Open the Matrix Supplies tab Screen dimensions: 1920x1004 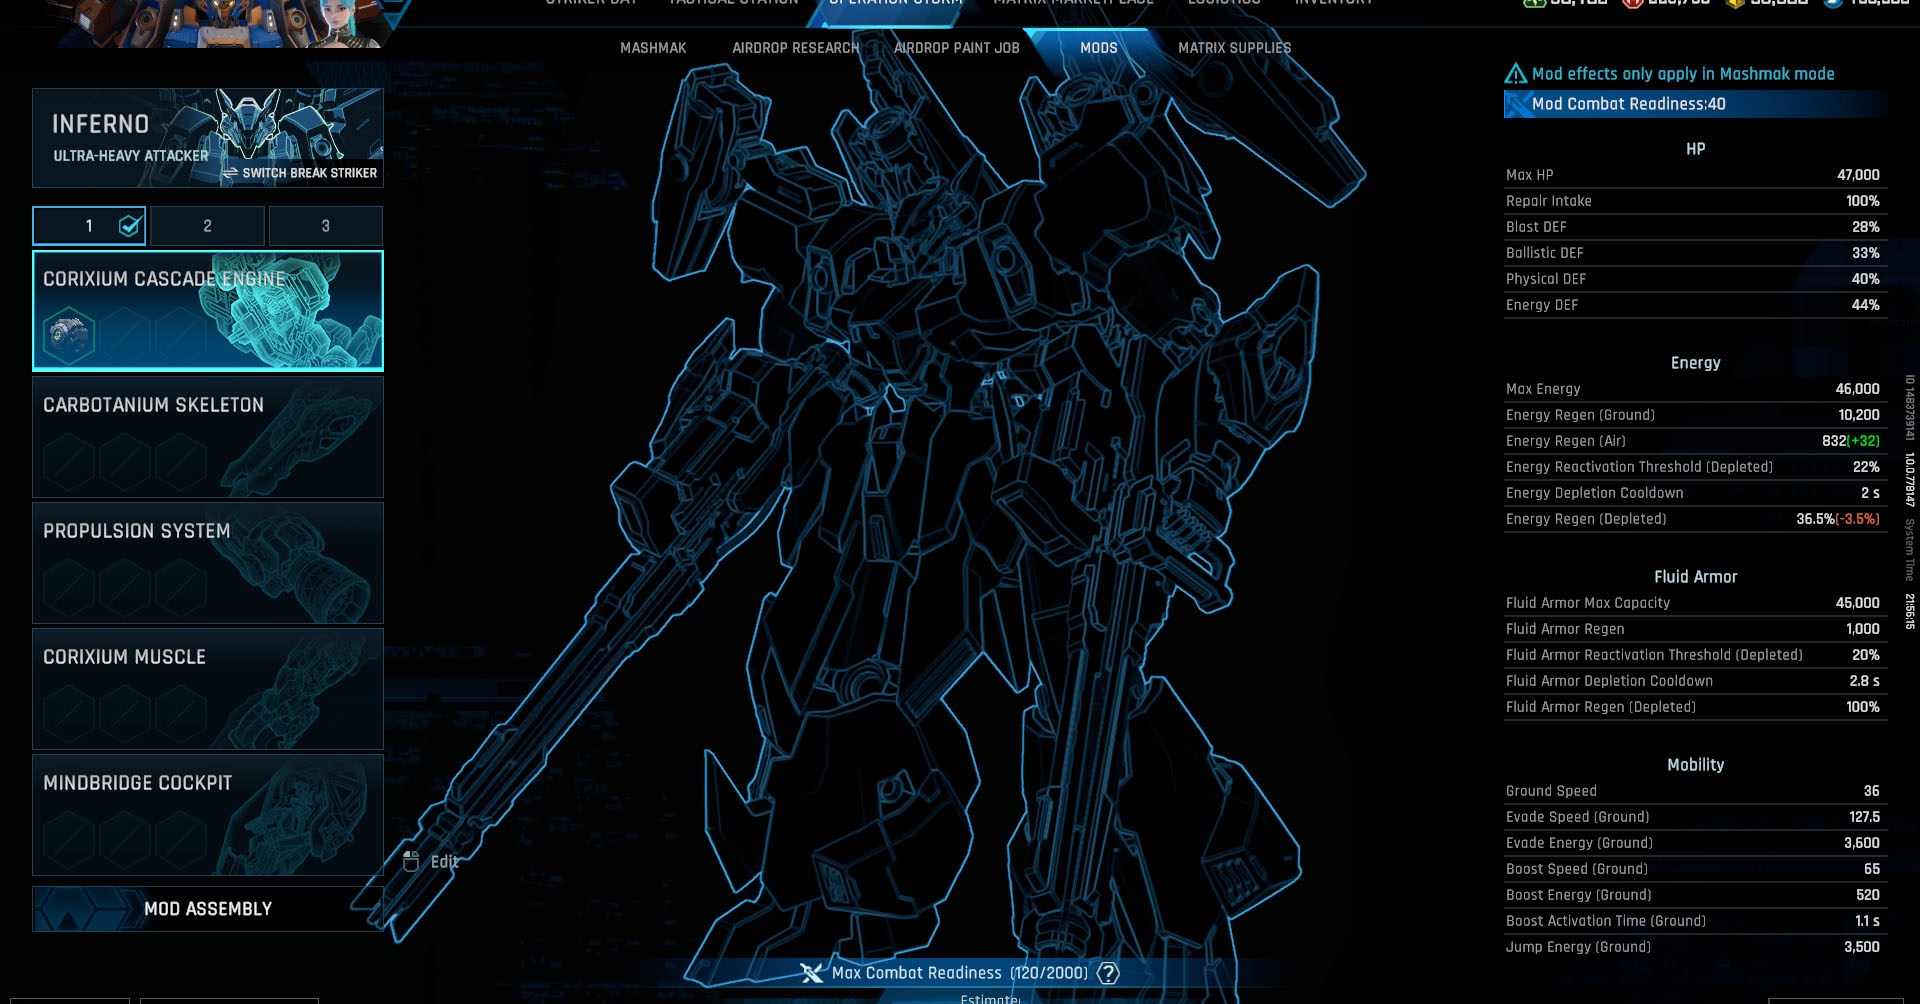pos(1235,47)
